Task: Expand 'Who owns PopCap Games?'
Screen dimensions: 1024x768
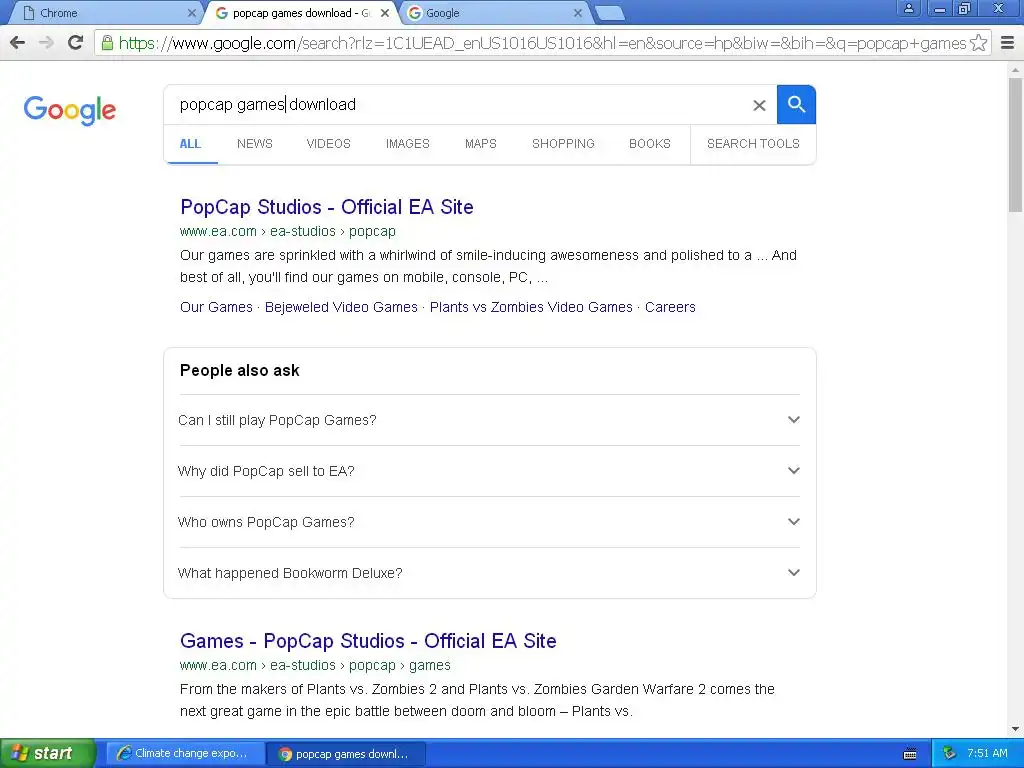Action: [489, 522]
